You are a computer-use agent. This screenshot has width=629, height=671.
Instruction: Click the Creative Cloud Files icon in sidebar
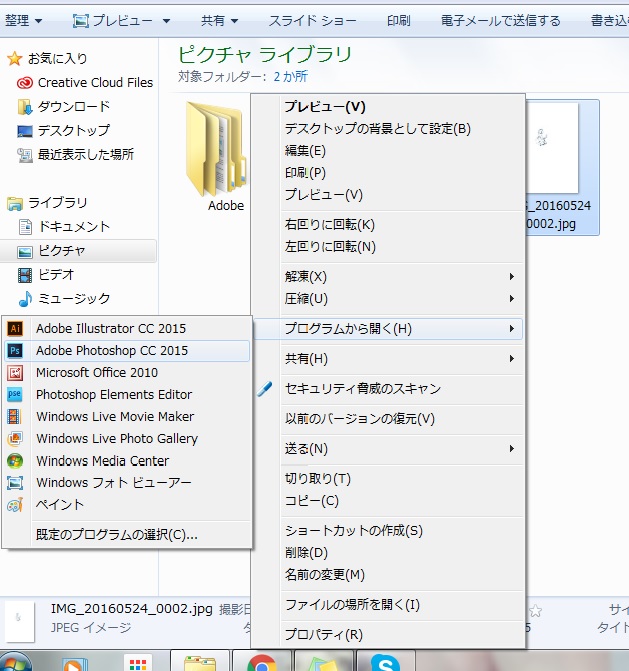[x=25, y=83]
